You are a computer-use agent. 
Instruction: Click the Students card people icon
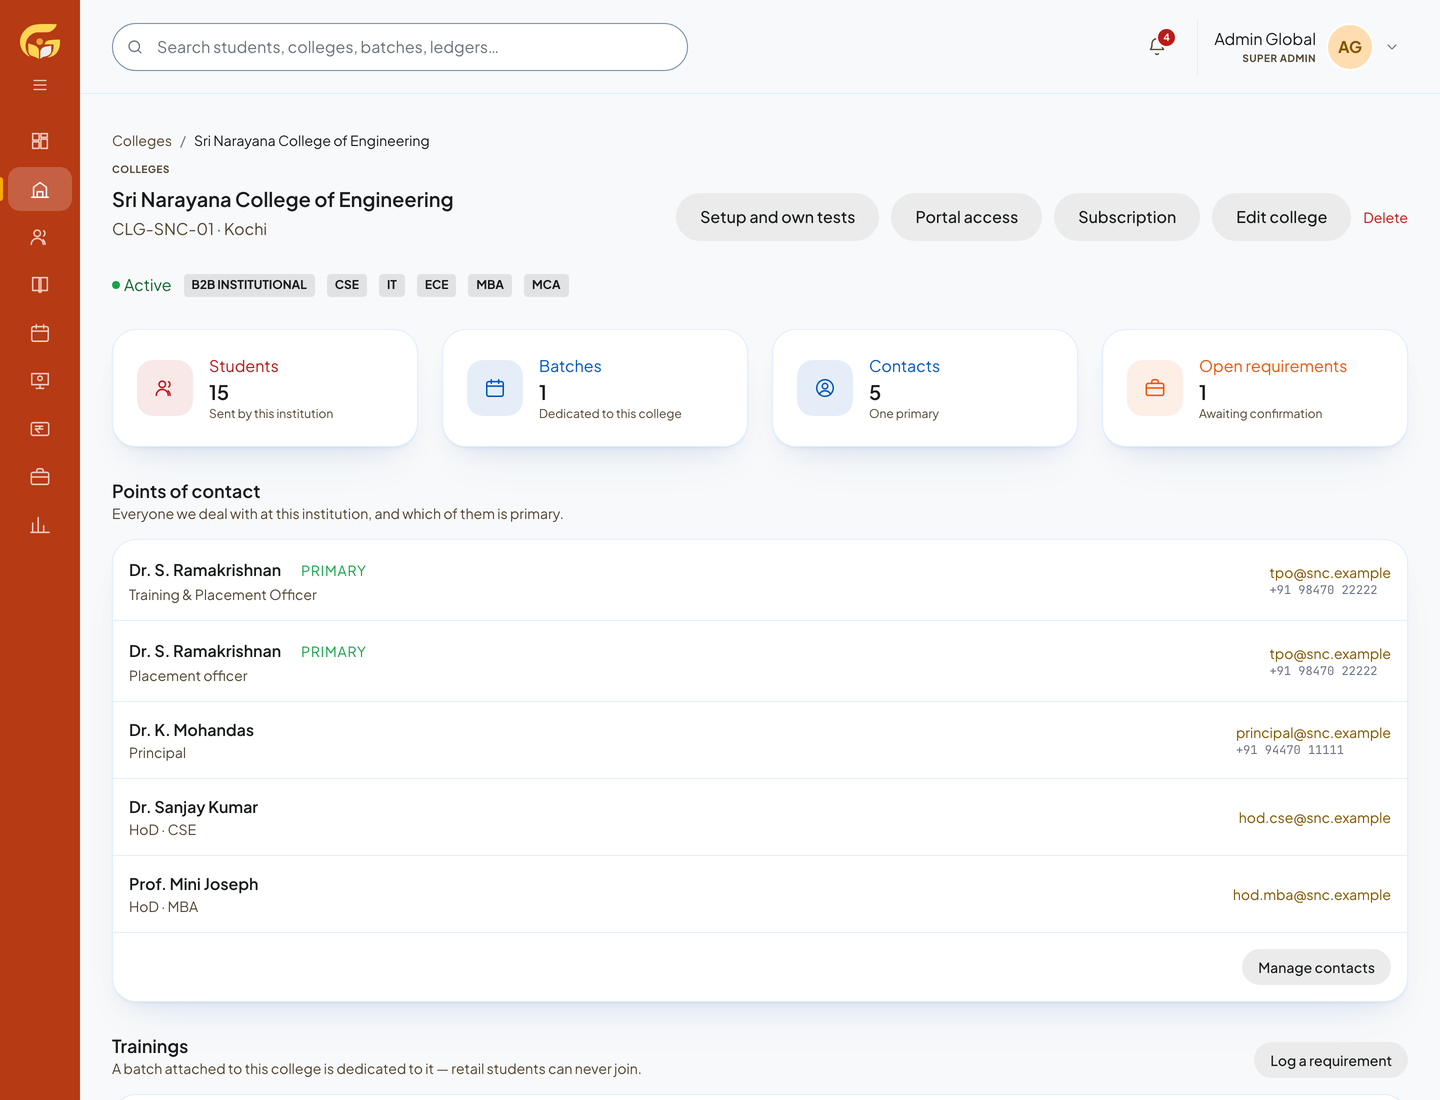(165, 388)
